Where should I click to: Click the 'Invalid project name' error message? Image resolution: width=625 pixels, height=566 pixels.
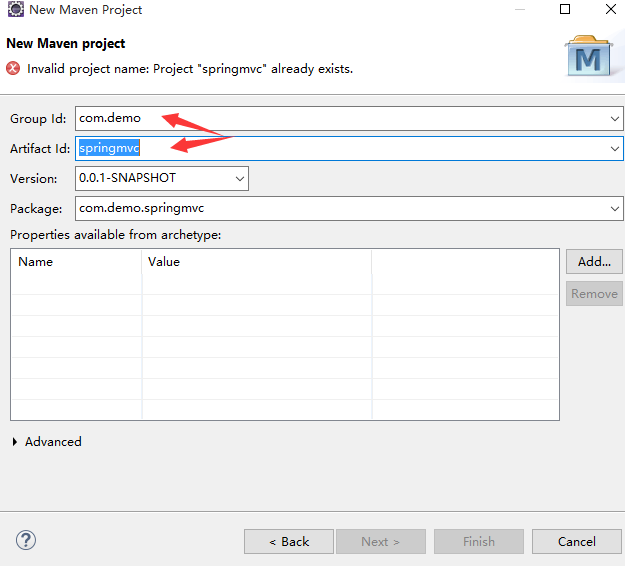(190, 69)
